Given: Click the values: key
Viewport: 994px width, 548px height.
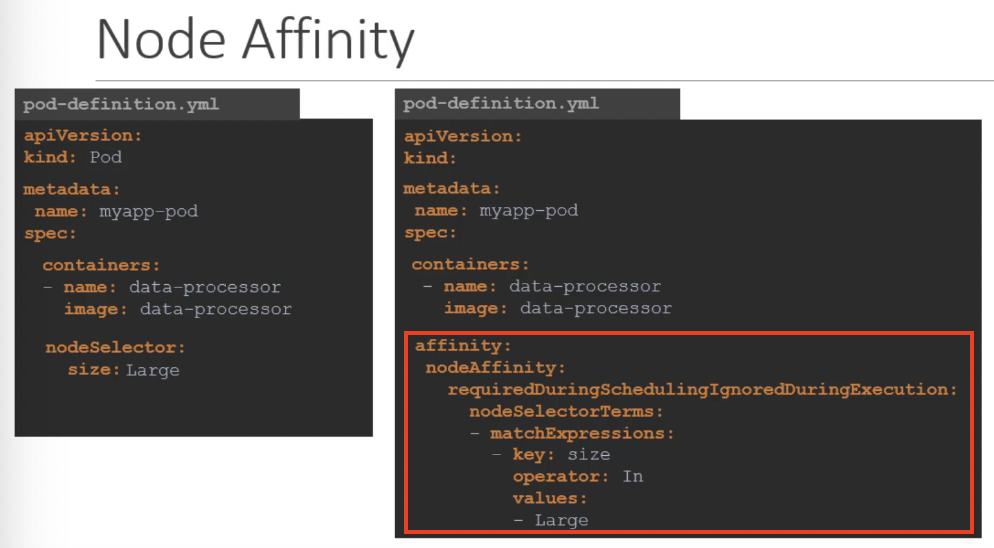Looking at the screenshot, I should (550, 499).
